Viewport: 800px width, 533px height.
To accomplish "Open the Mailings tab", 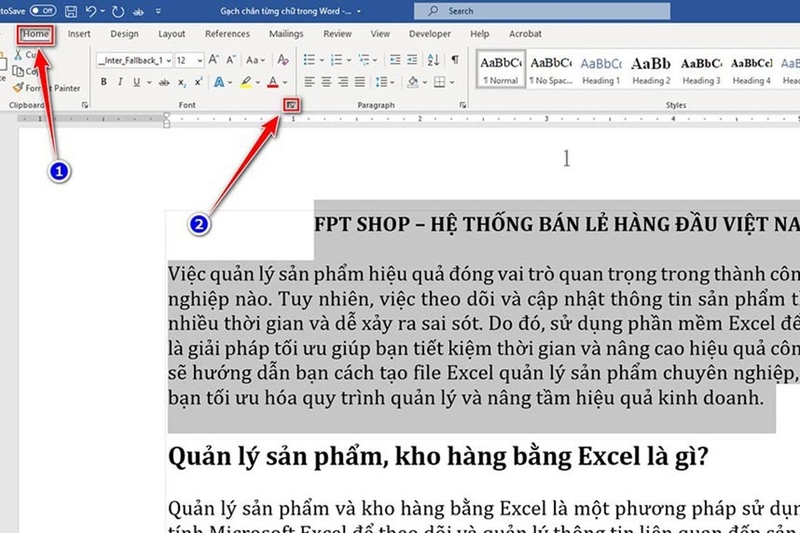I will click(286, 34).
